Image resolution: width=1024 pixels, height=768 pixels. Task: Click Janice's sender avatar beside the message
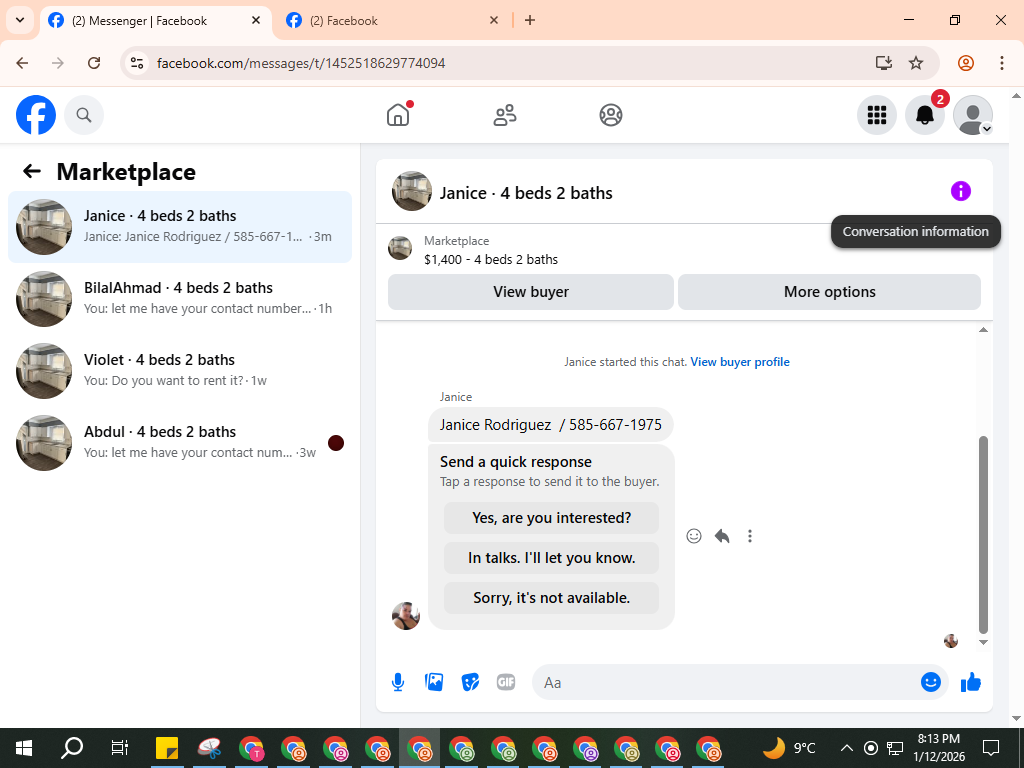click(x=406, y=616)
